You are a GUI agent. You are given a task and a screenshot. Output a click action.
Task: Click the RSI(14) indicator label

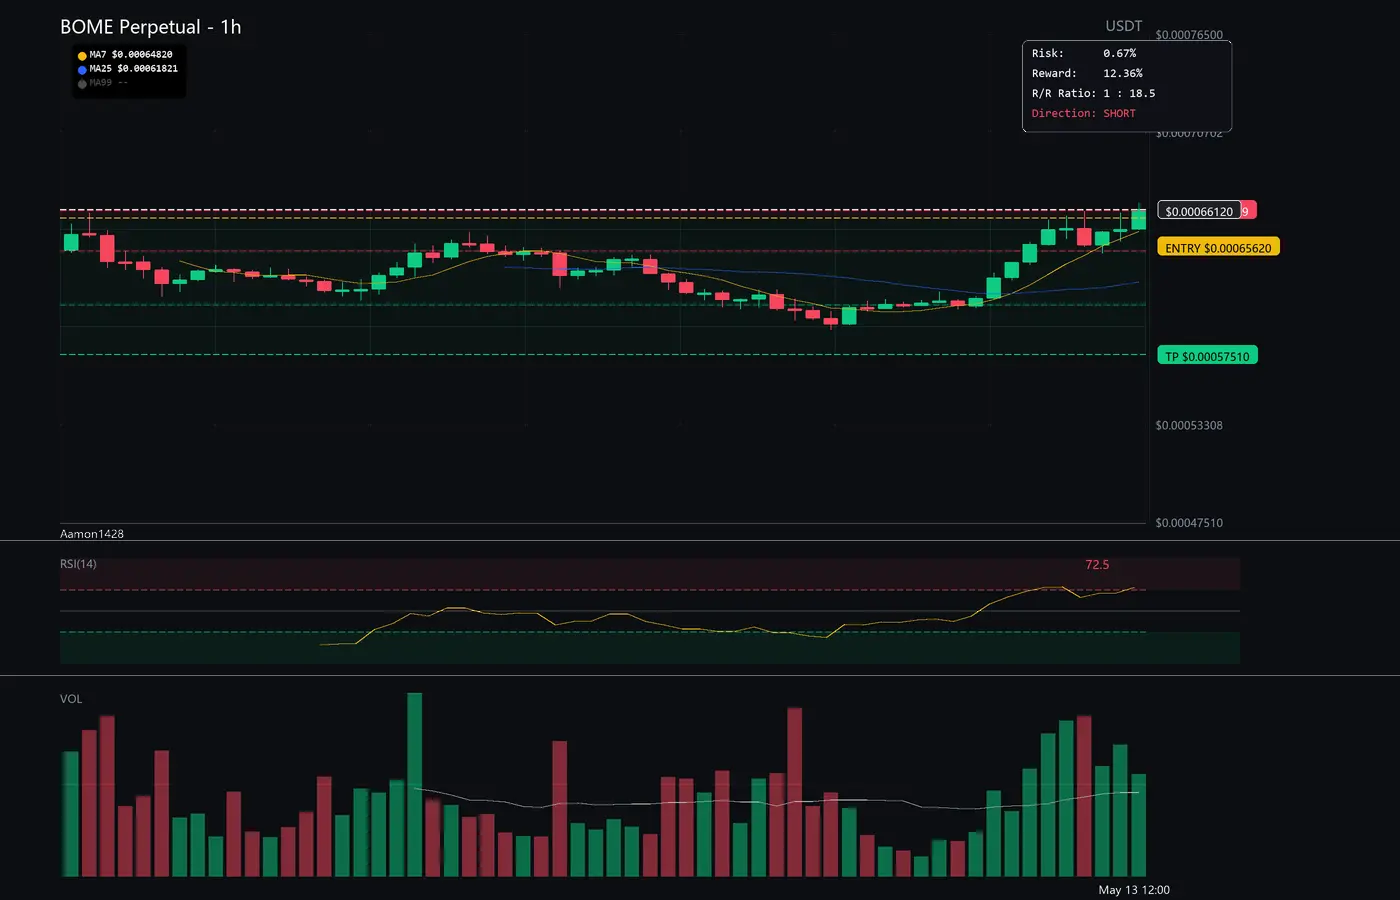78,564
